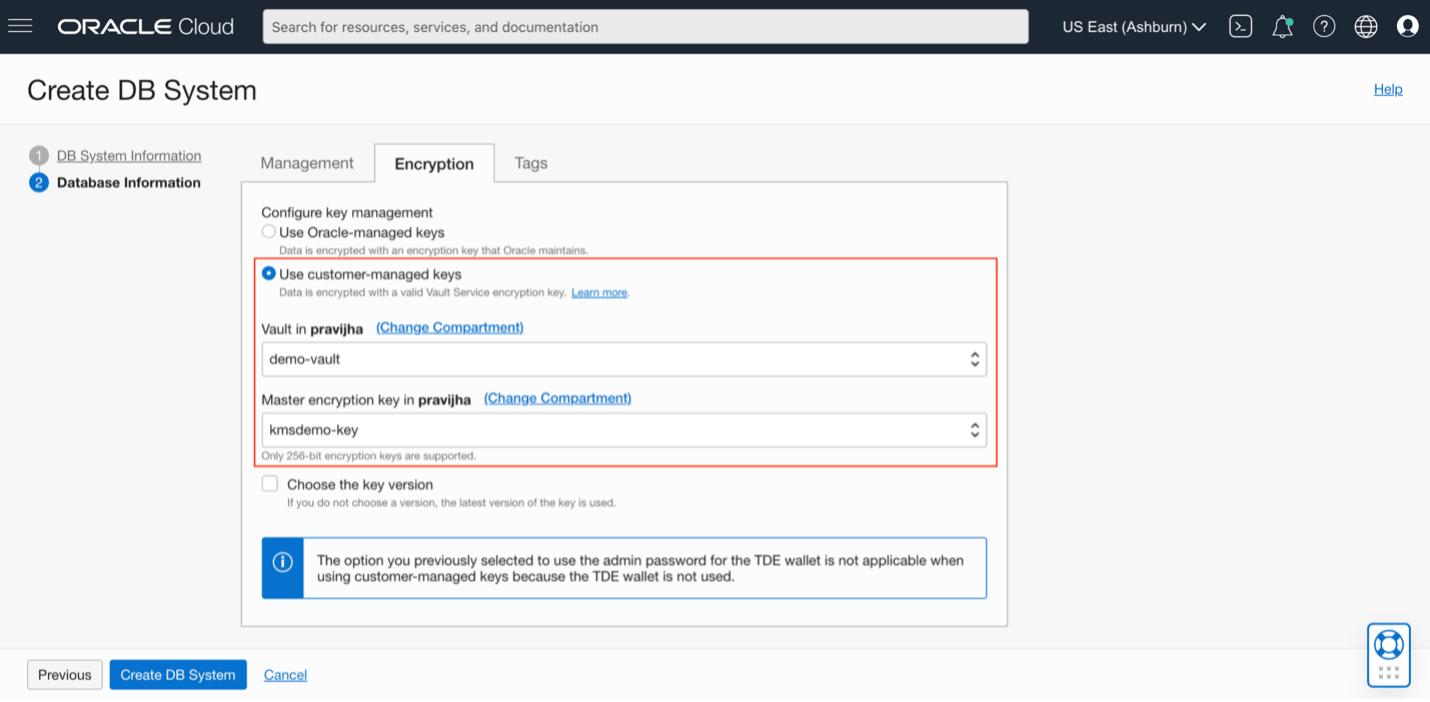
Task: Click the Oracle Cloud logo
Action: pos(146,27)
